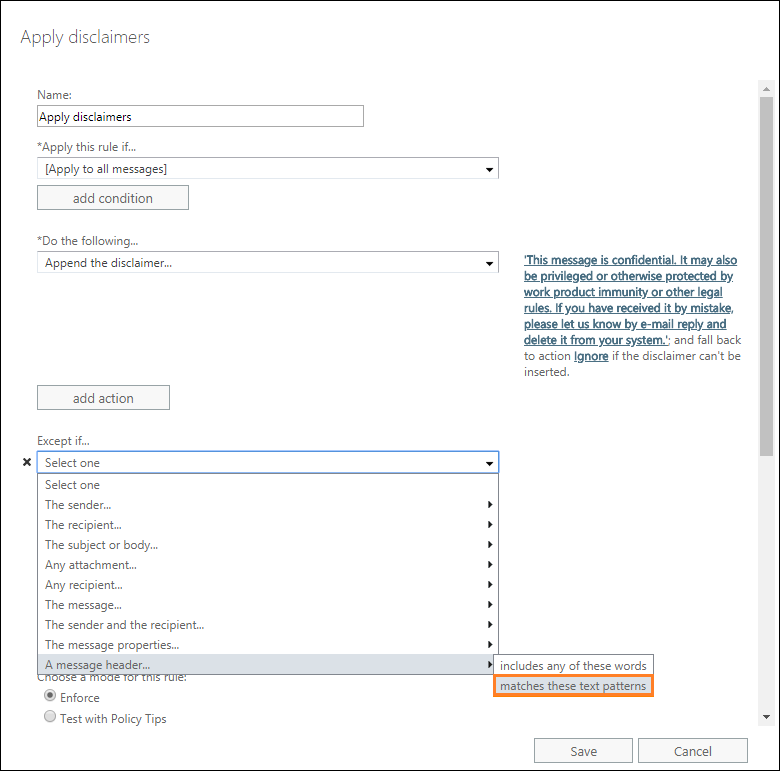Collapse the 'Except if' Select one dropdown
Screen dimensions: 780x771
[x=267, y=463]
